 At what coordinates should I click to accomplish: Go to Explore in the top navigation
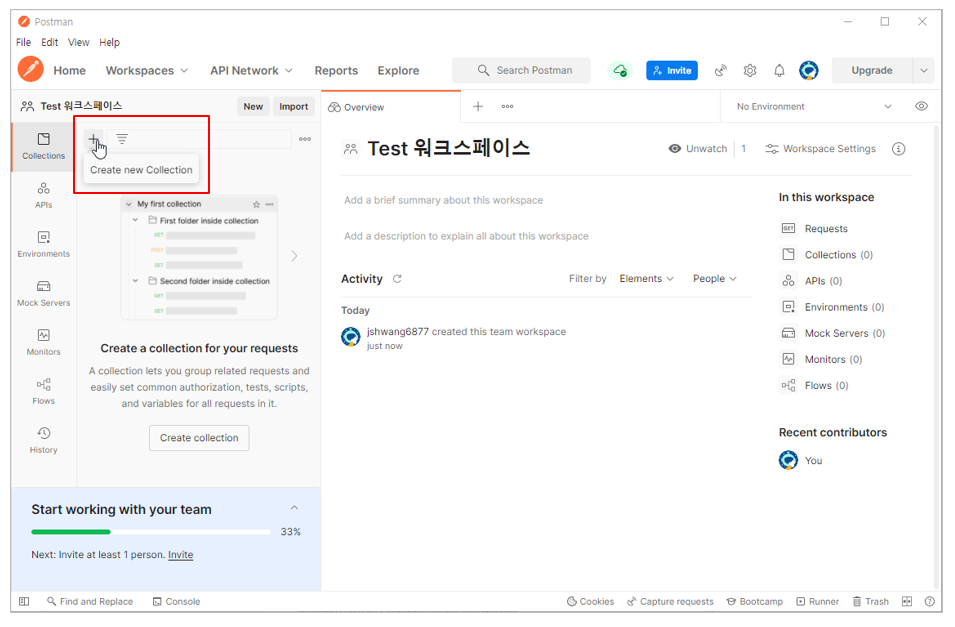(x=398, y=71)
